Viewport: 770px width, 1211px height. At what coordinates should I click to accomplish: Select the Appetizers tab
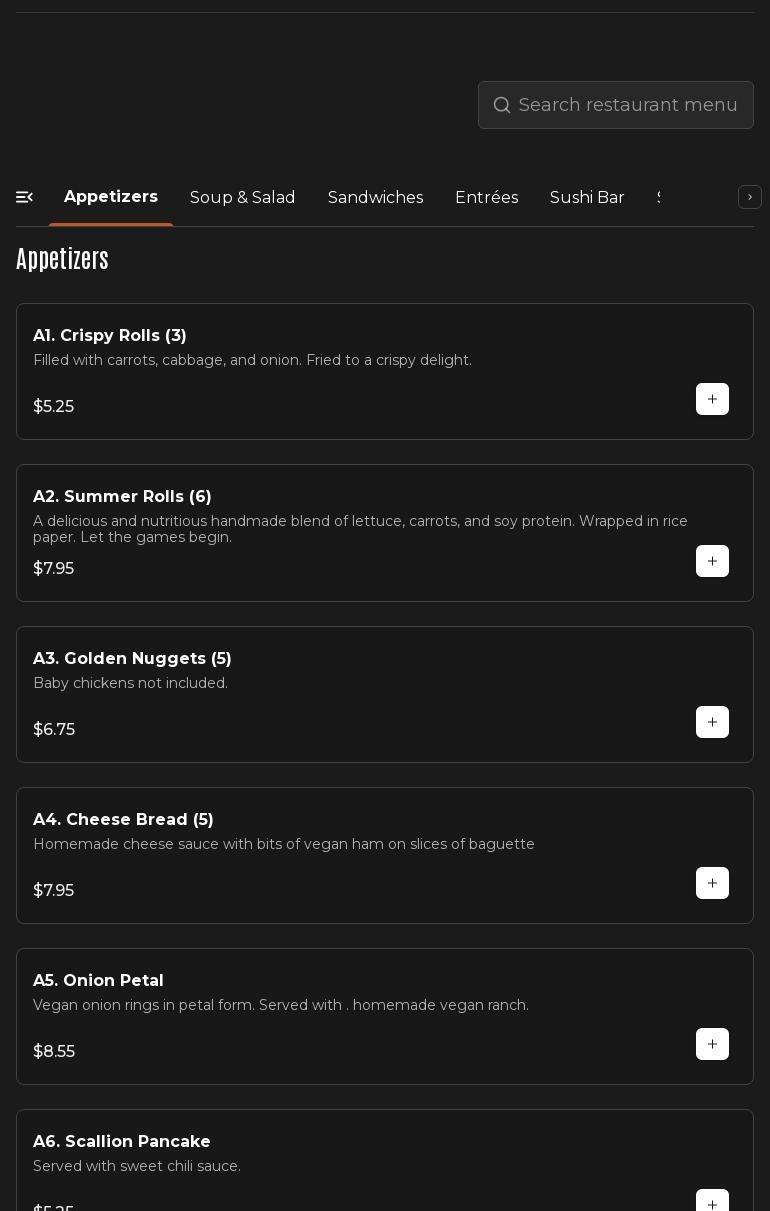pos(111,197)
